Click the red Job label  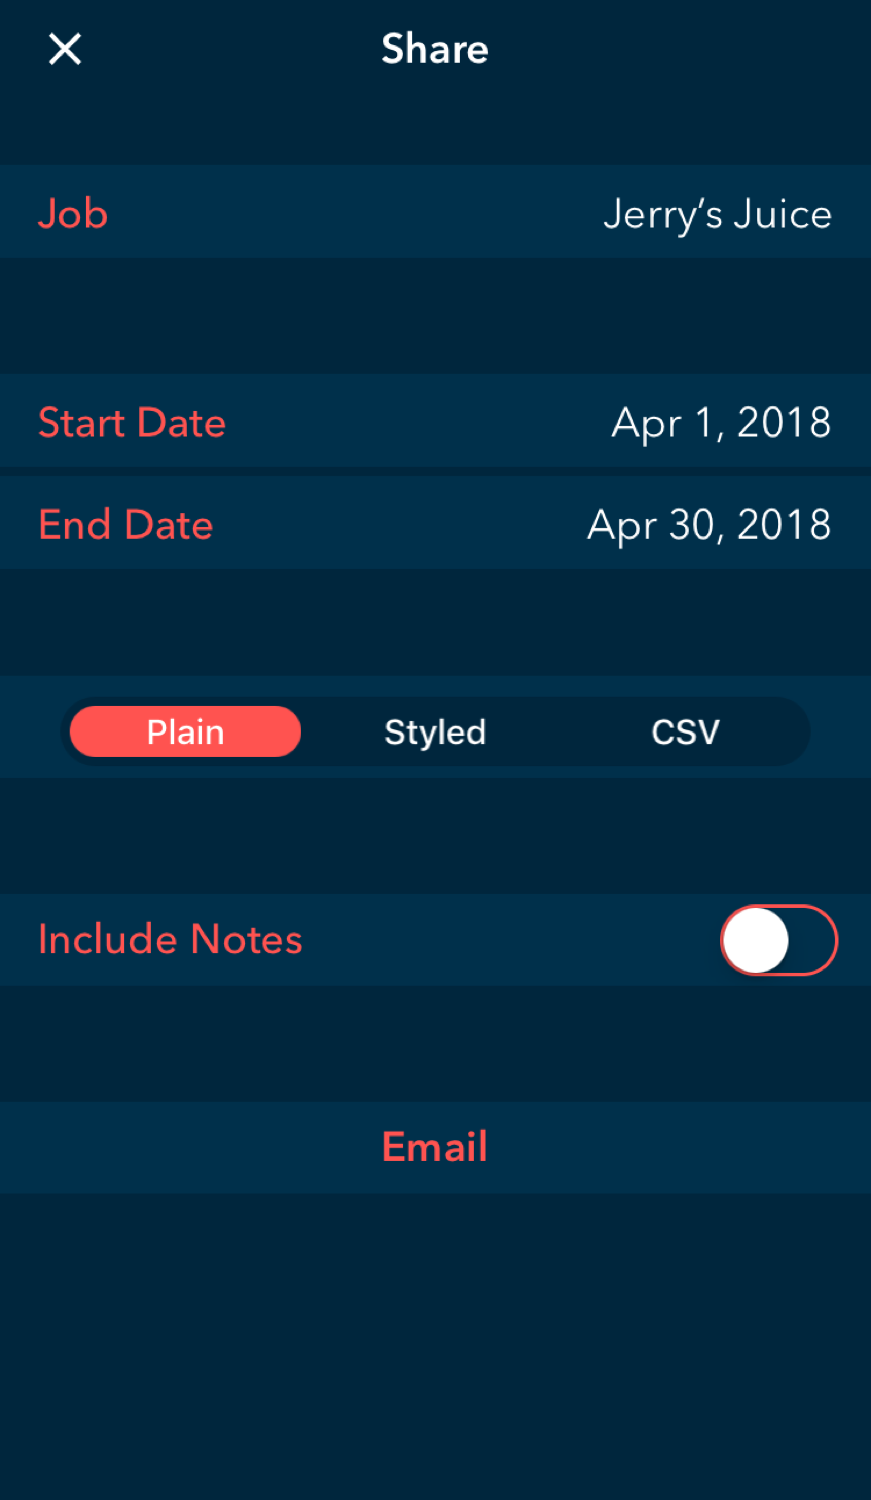[73, 214]
